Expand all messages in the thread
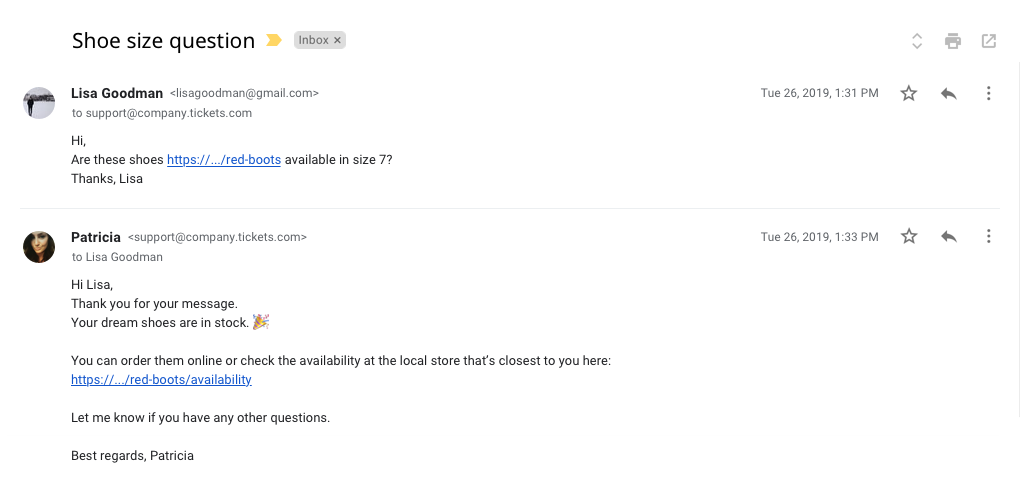Screen dimensions: 1020x500 pos(917,41)
